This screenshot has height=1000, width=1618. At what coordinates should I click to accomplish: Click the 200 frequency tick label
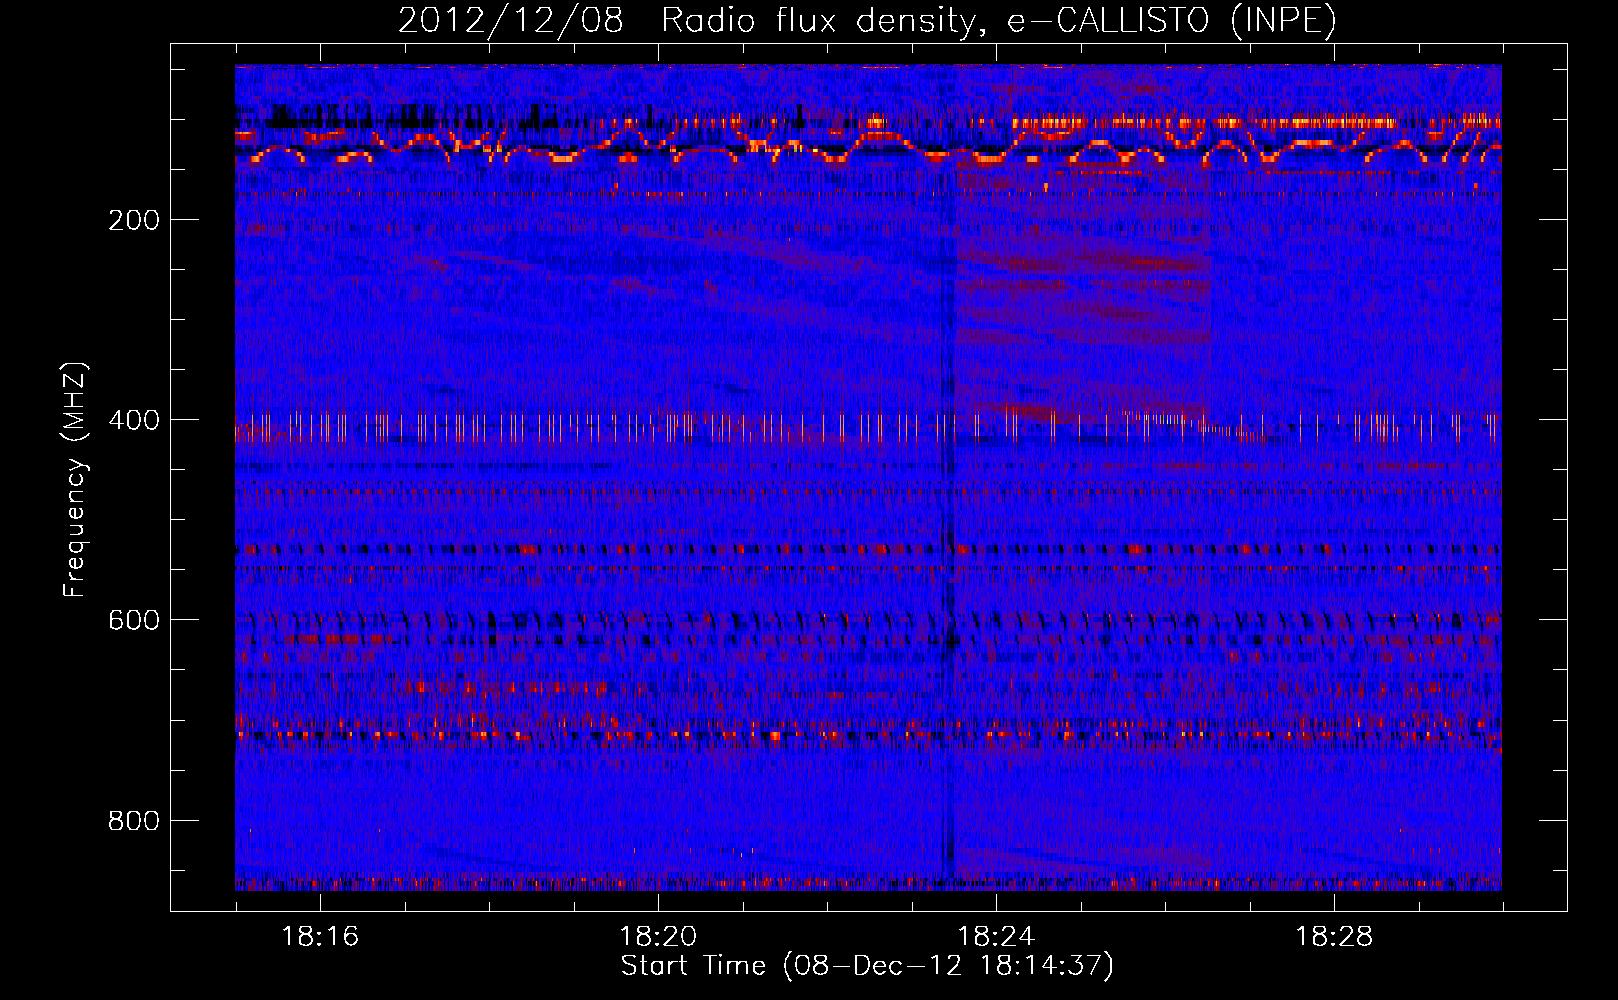pos(134,220)
